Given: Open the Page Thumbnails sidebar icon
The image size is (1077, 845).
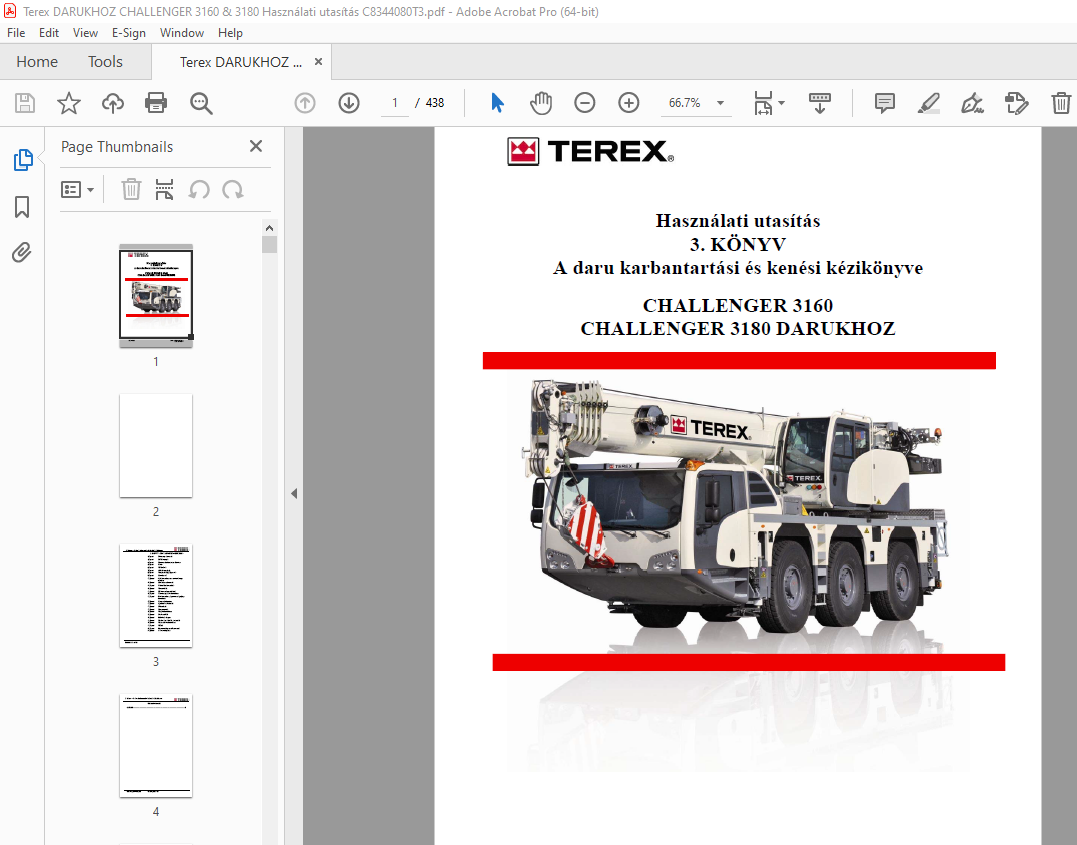Looking at the screenshot, I should (23, 160).
